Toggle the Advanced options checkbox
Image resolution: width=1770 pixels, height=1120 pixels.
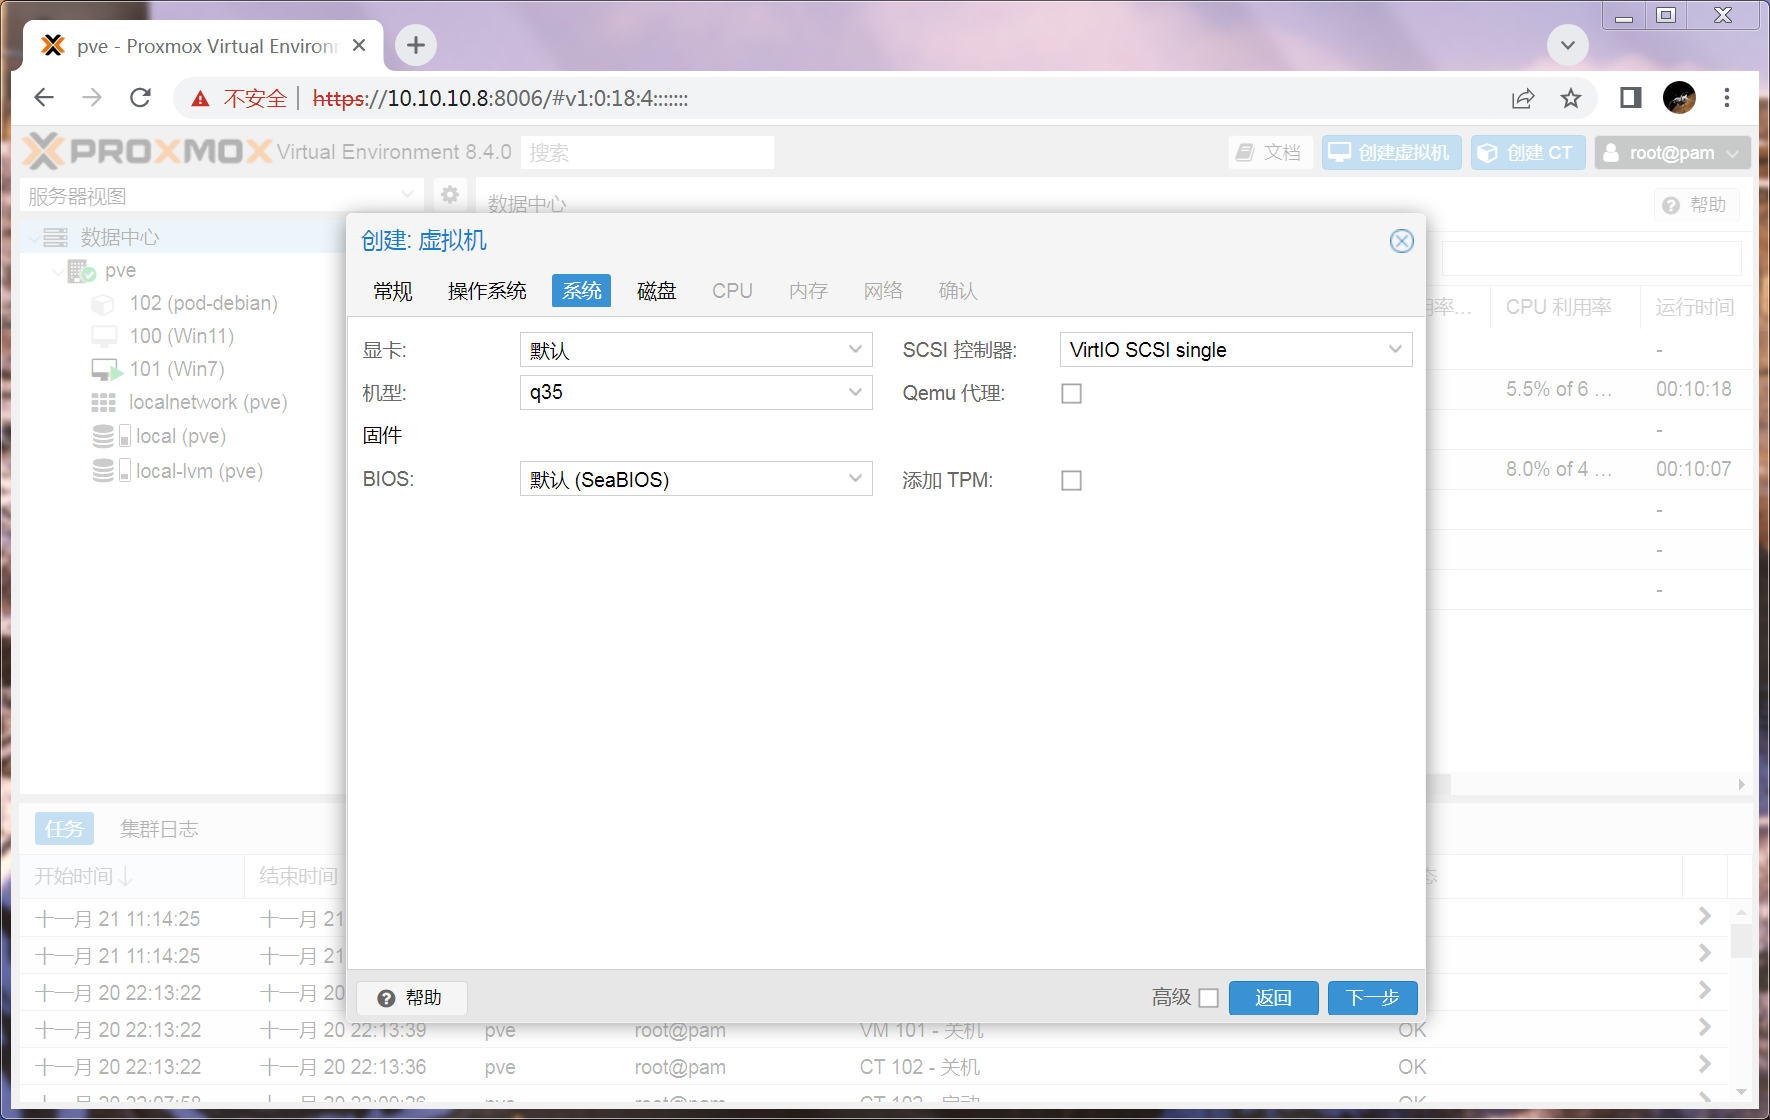pos(1208,998)
